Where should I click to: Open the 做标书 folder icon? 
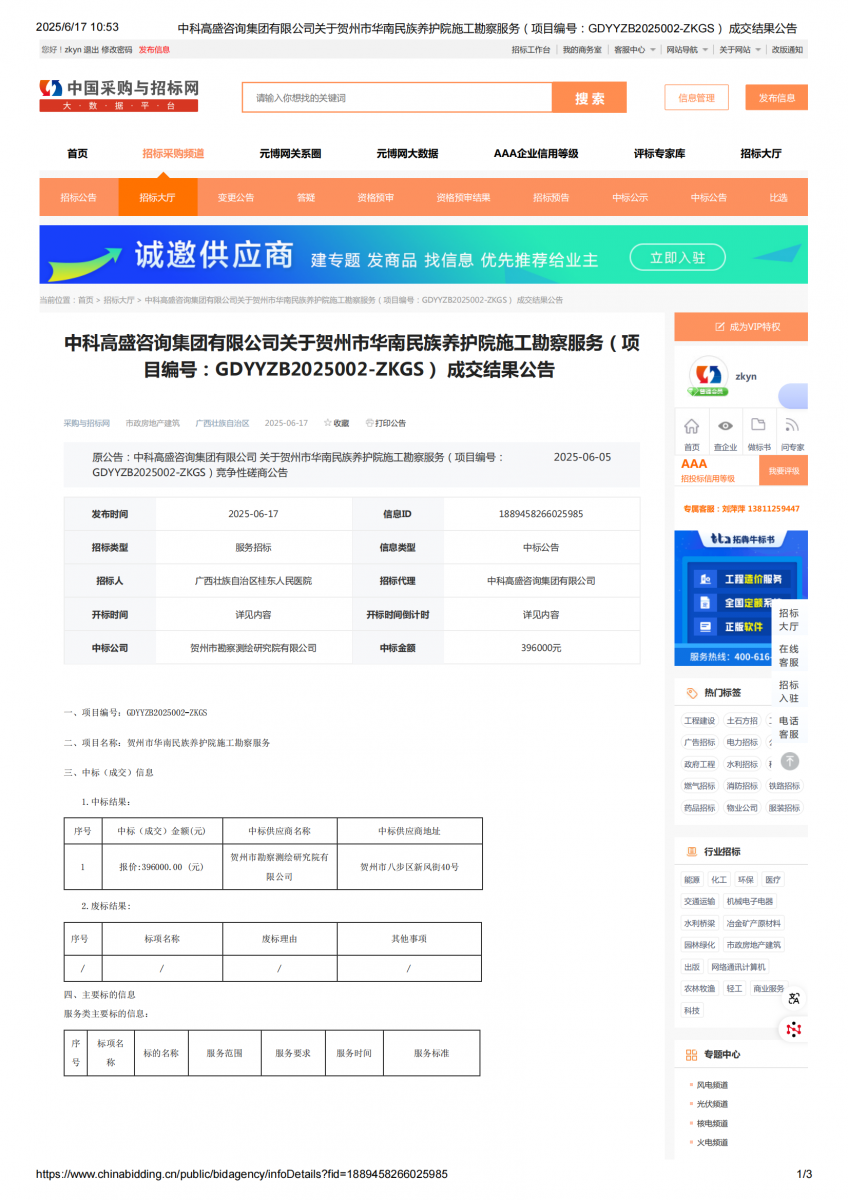[x=759, y=424]
